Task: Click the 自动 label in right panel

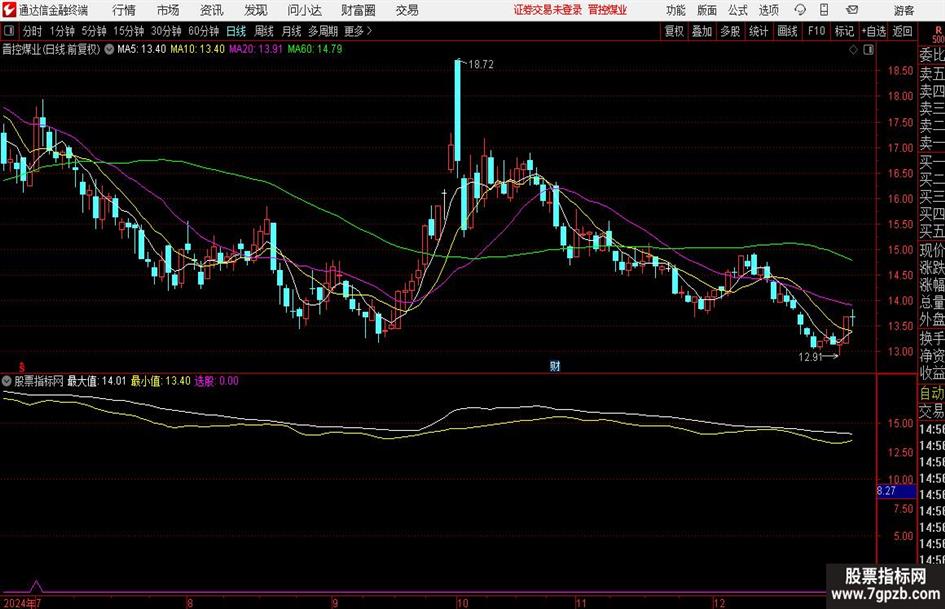Action: pos(932,393)
